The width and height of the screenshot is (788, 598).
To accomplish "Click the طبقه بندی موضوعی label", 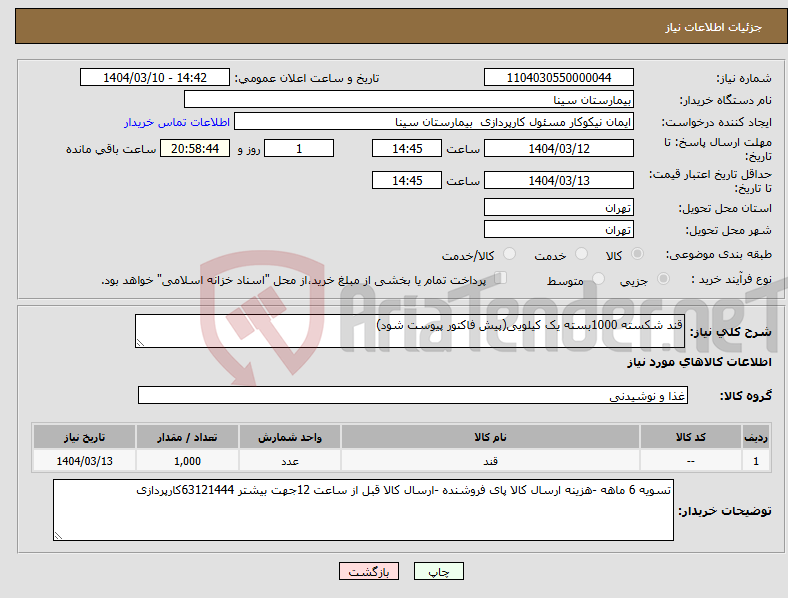I will tap(719, 254).
